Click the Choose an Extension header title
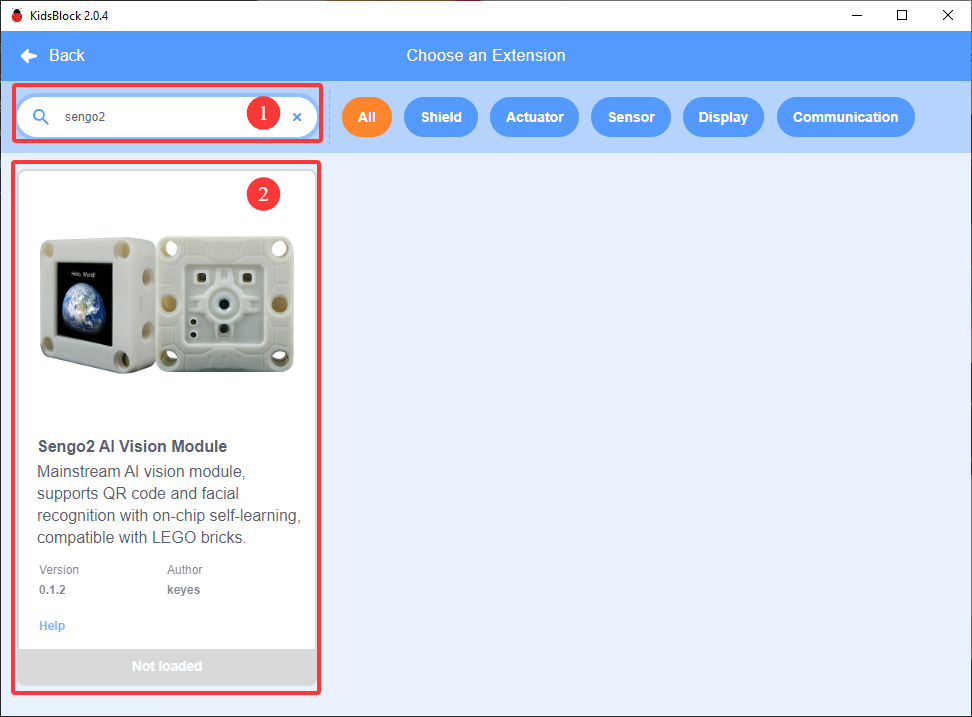The height and width of the screenshot is (717, 972). (x=485, y=56)
